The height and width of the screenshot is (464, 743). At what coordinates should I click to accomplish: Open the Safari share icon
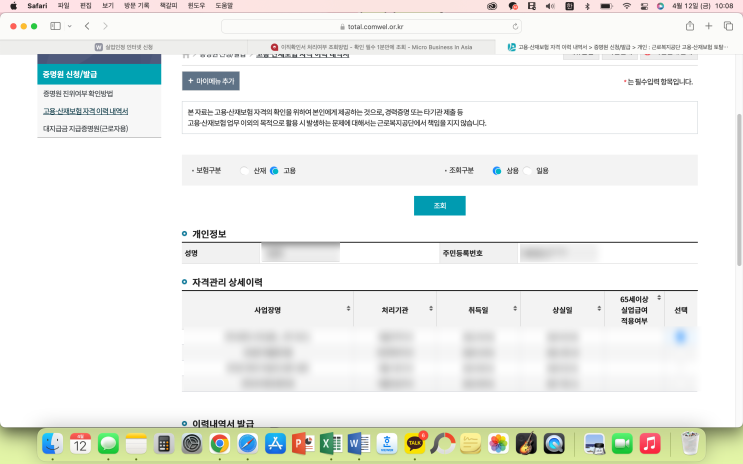pyautogui.click(x=690, y=26)
